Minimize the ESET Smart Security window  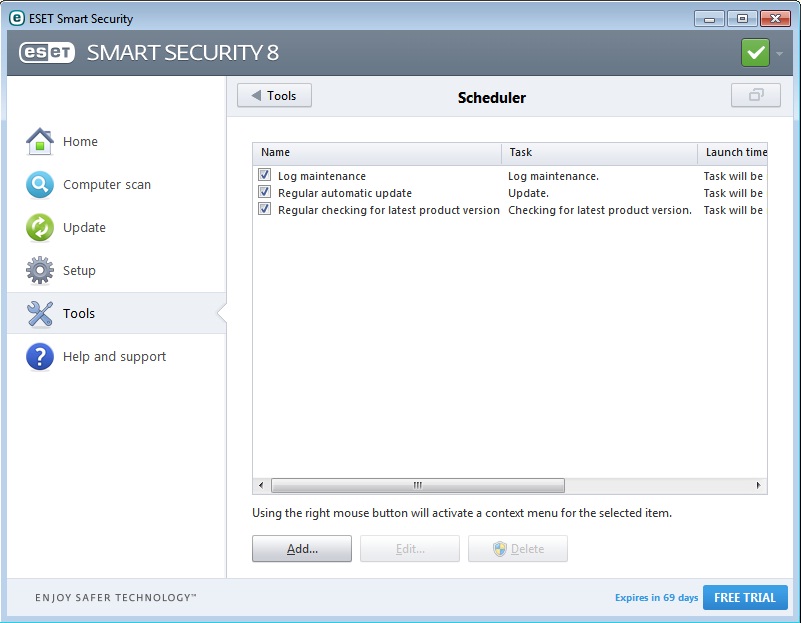click(709, 19)
